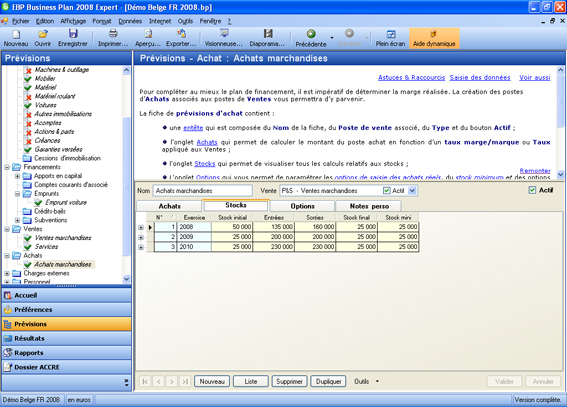Open the Outils dropdown at bottom

377,381
